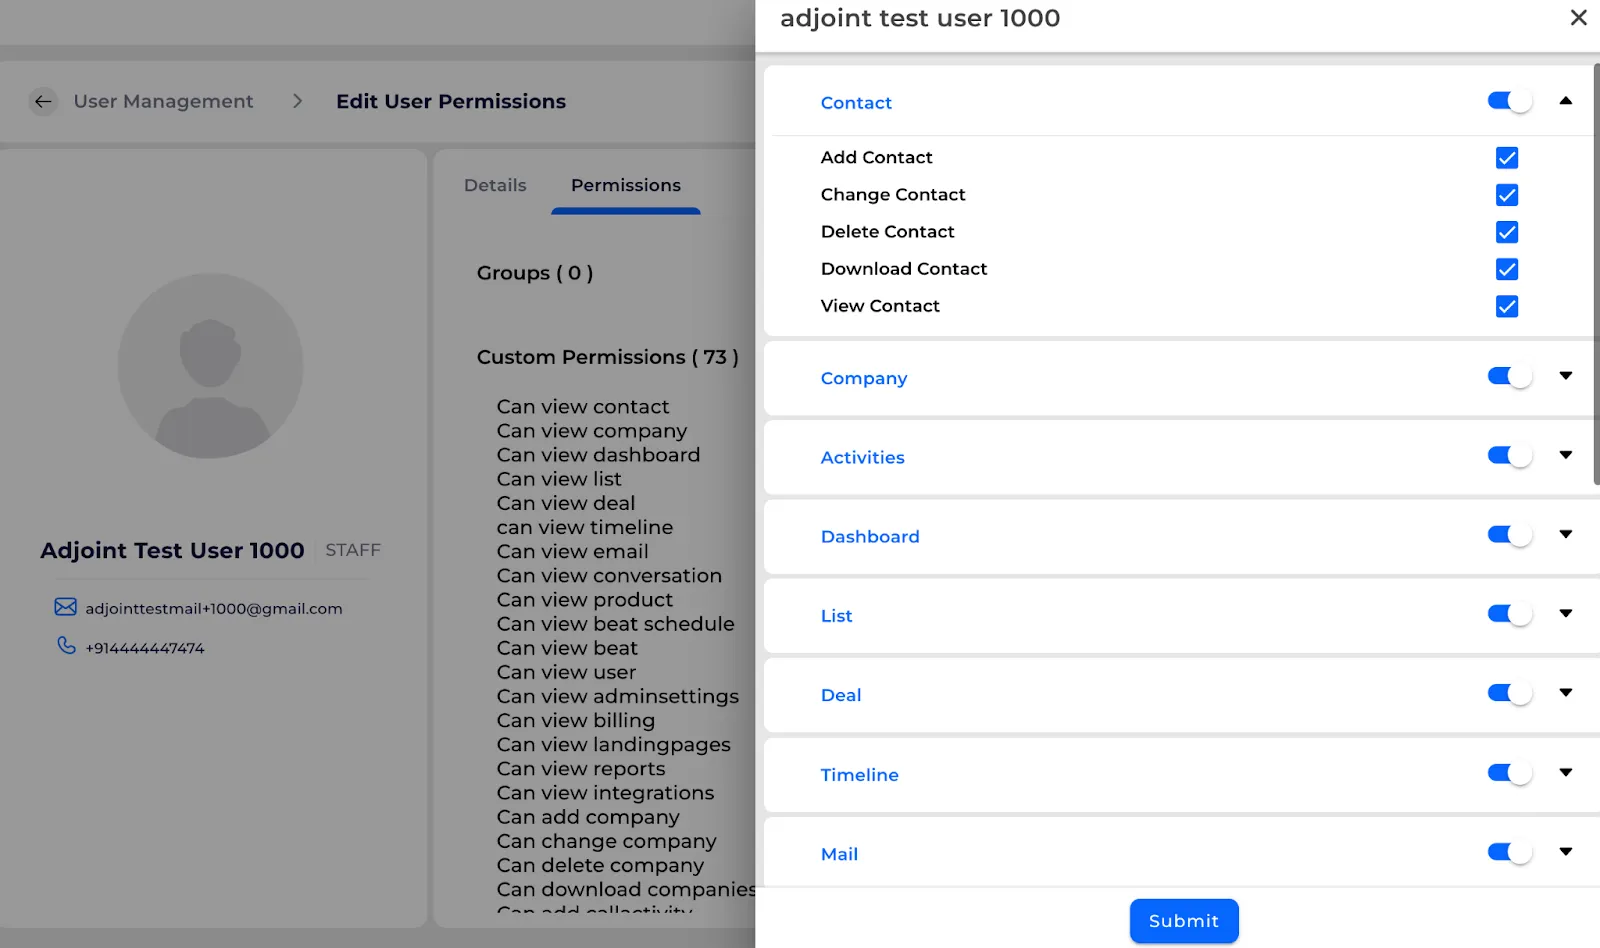This screenshot has height=948, width=1600.
Task: Expand the Dashboard permissions arrow
Action: [1566, 534]
